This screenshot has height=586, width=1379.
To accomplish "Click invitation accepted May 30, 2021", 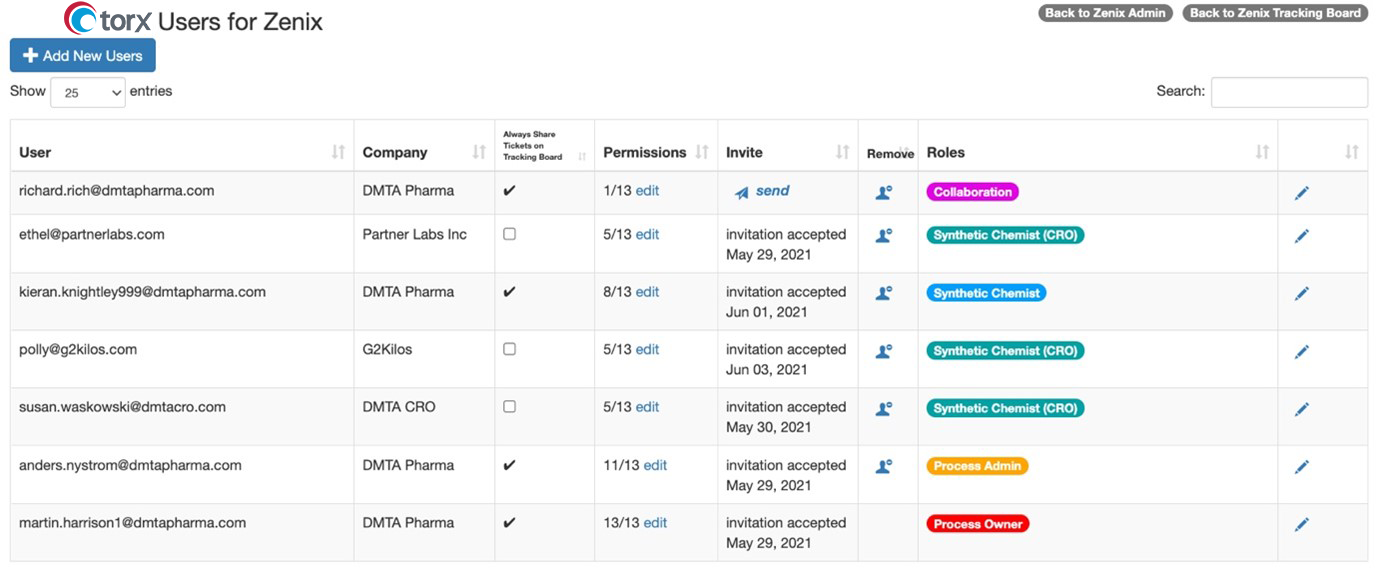I will click(786, 417).
